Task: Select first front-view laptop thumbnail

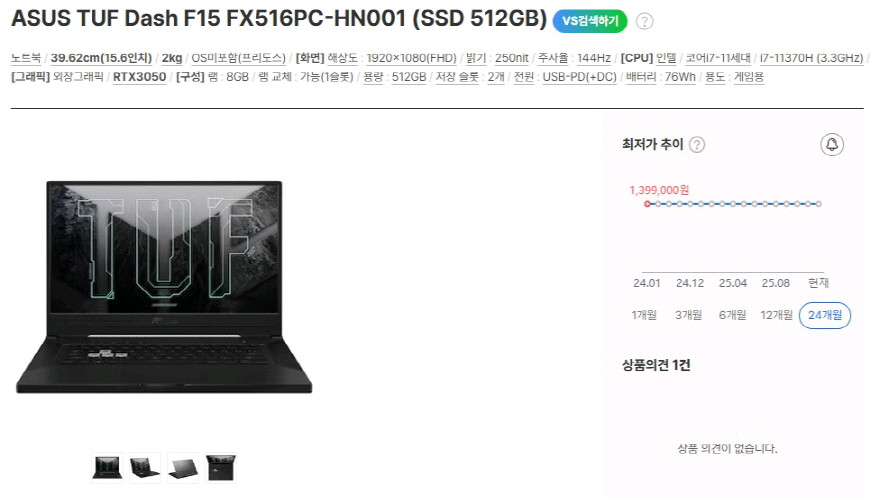Action: (x=107, y=468)
